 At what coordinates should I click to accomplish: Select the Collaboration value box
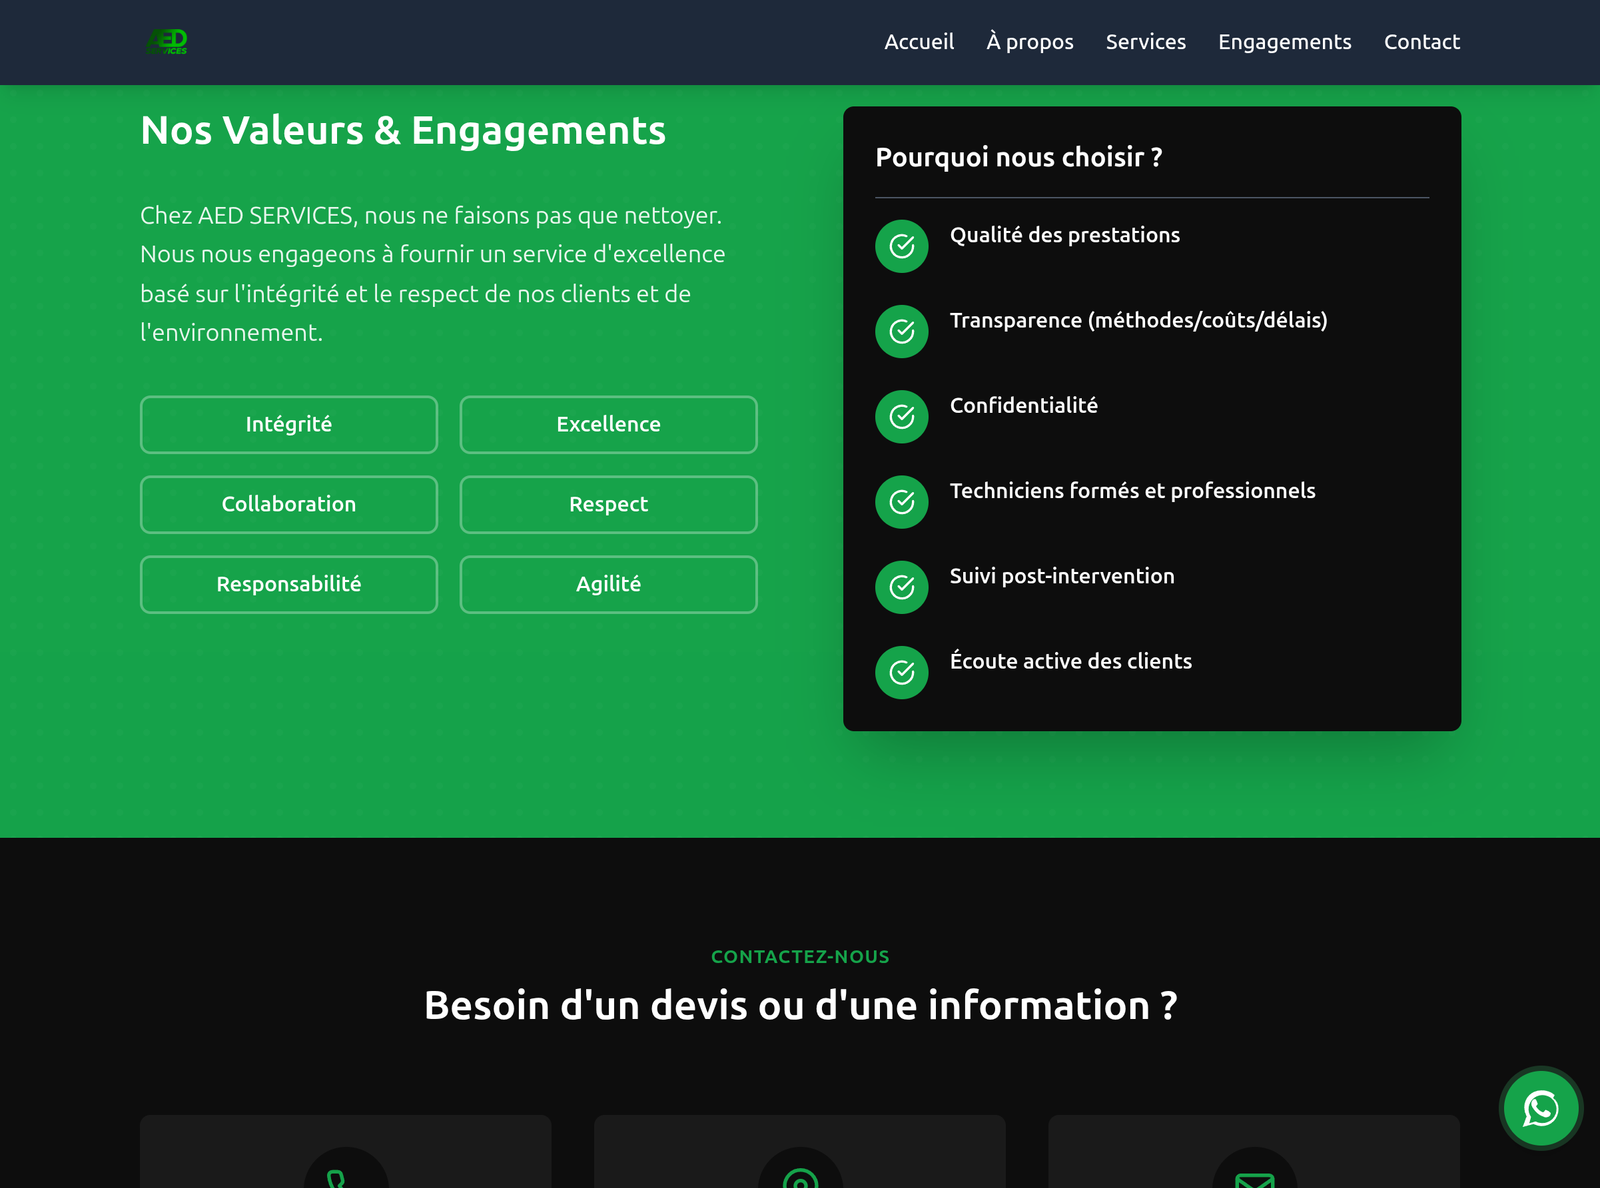pyautogui.click(x=289, y=504)
